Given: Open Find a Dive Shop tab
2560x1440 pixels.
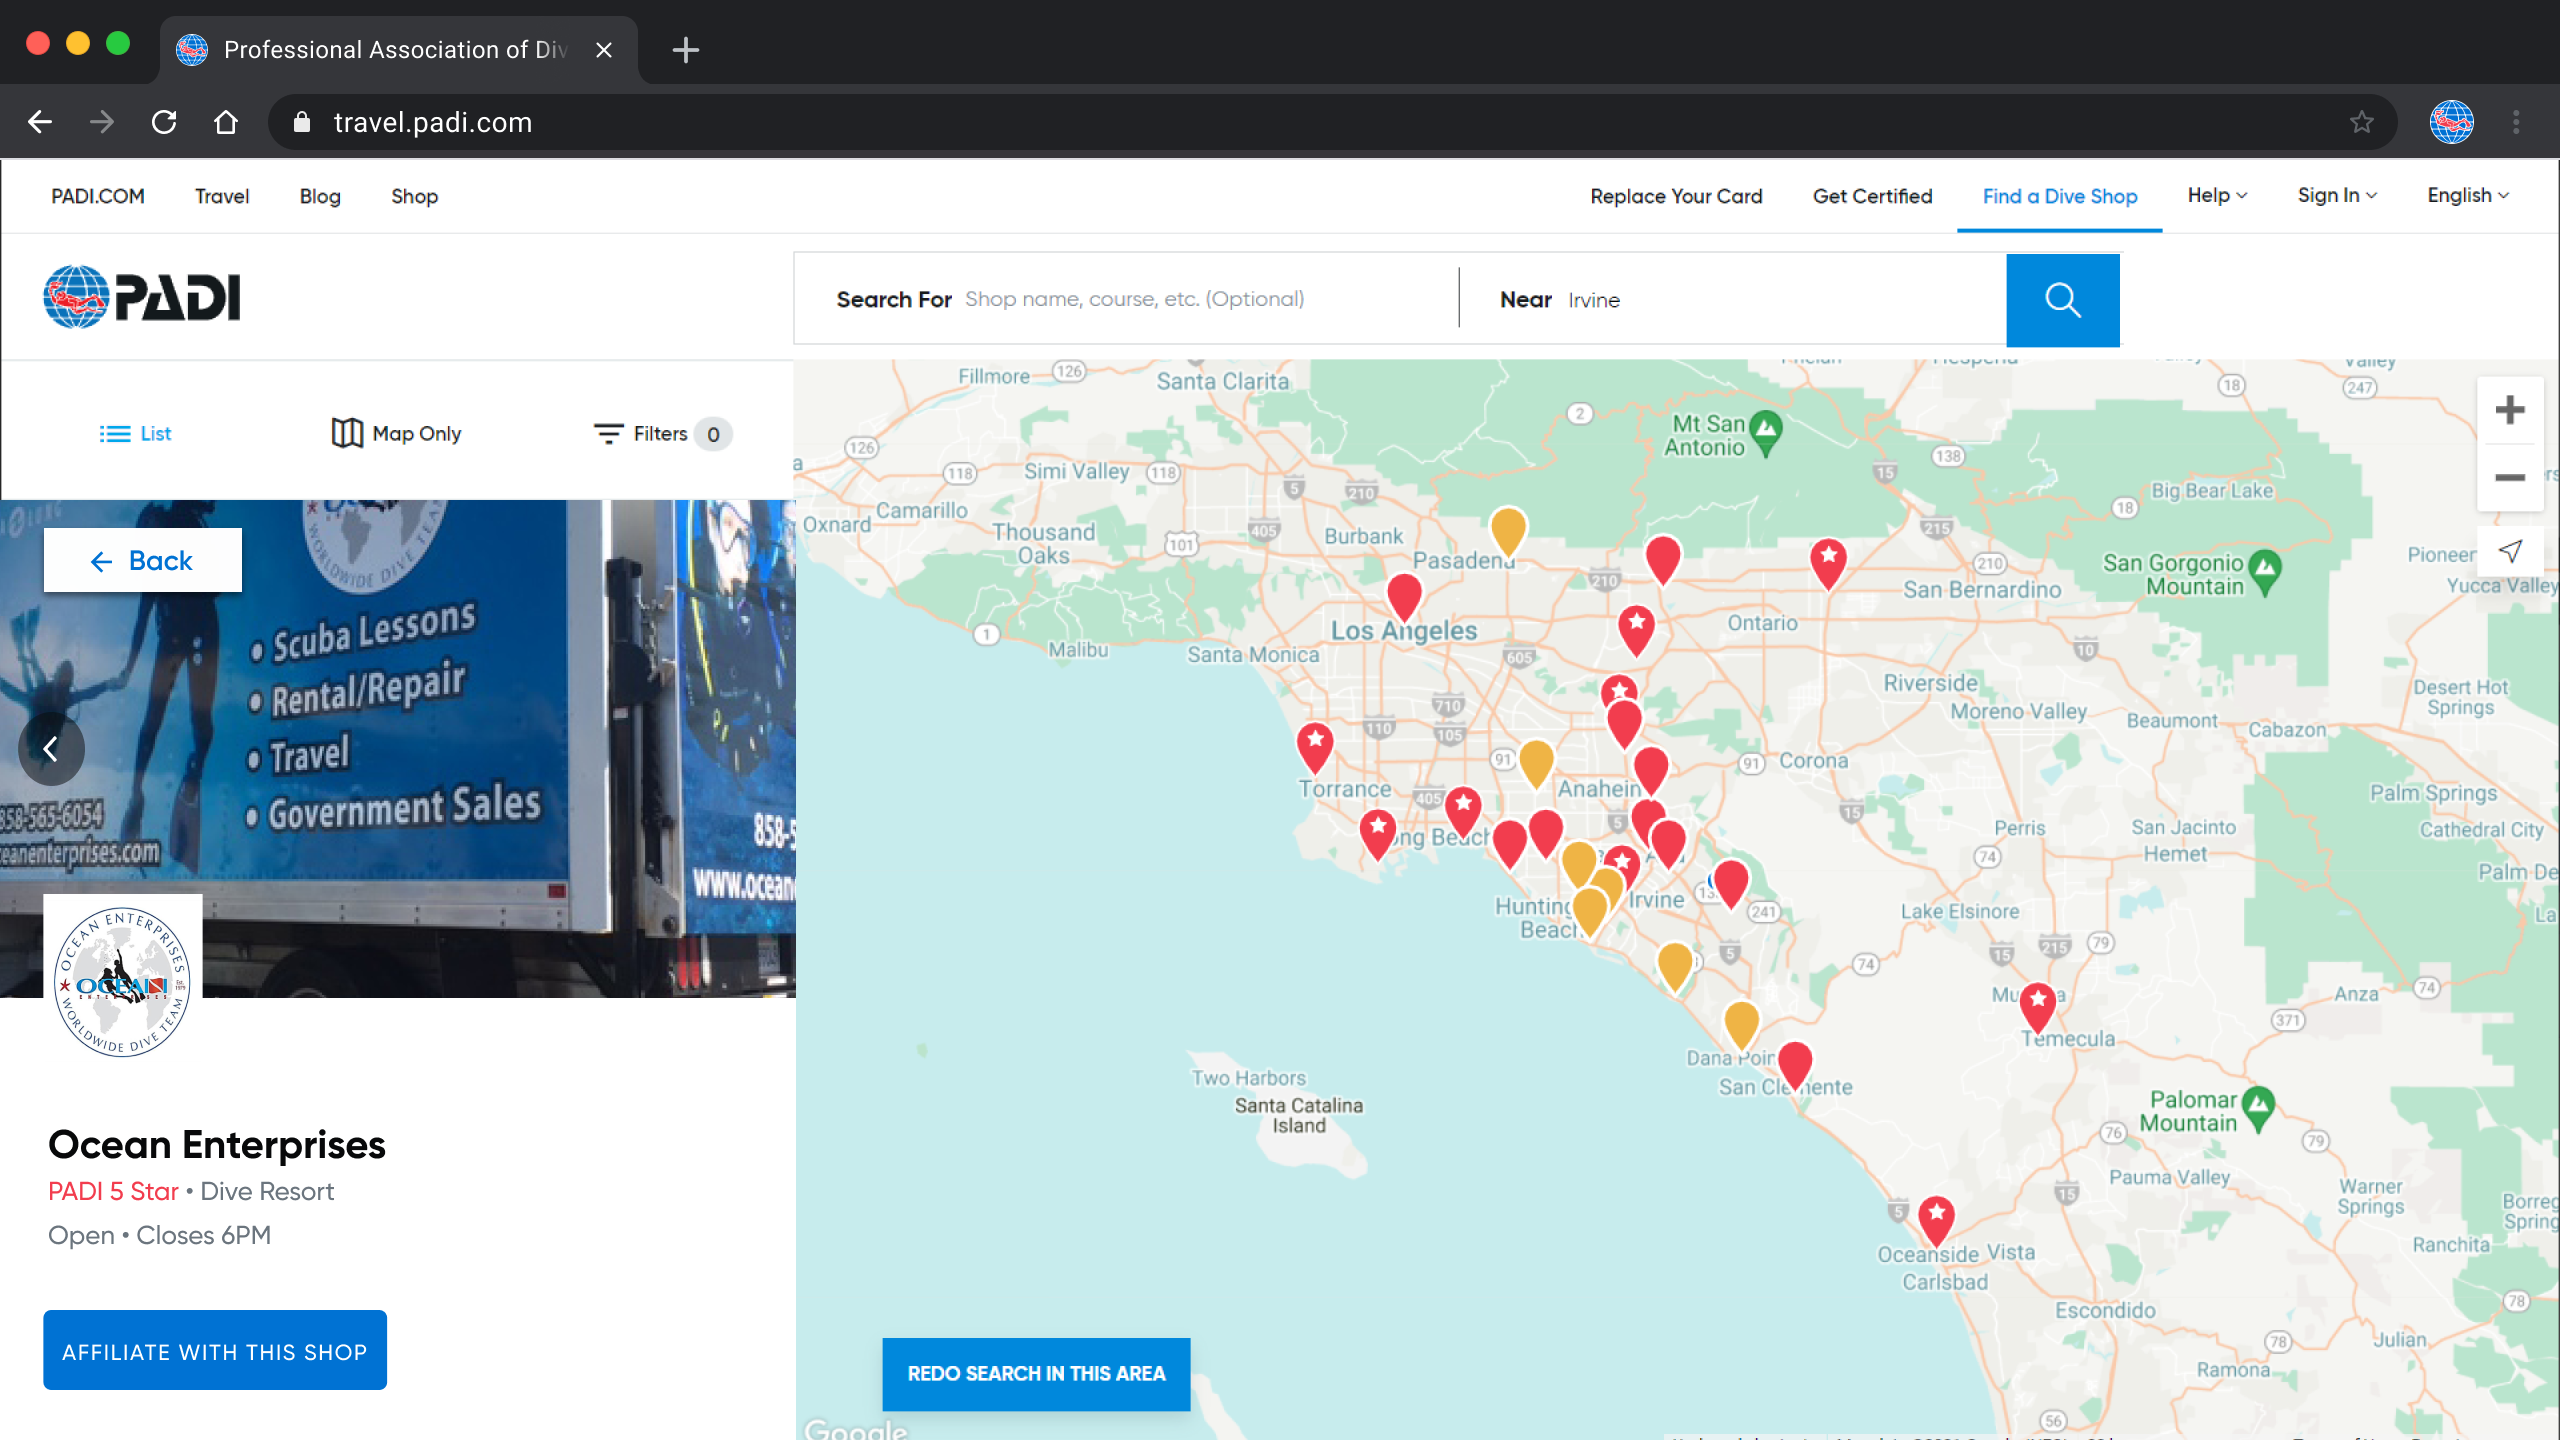Looking at the screenshot, I should click(x=2059, y=197).
